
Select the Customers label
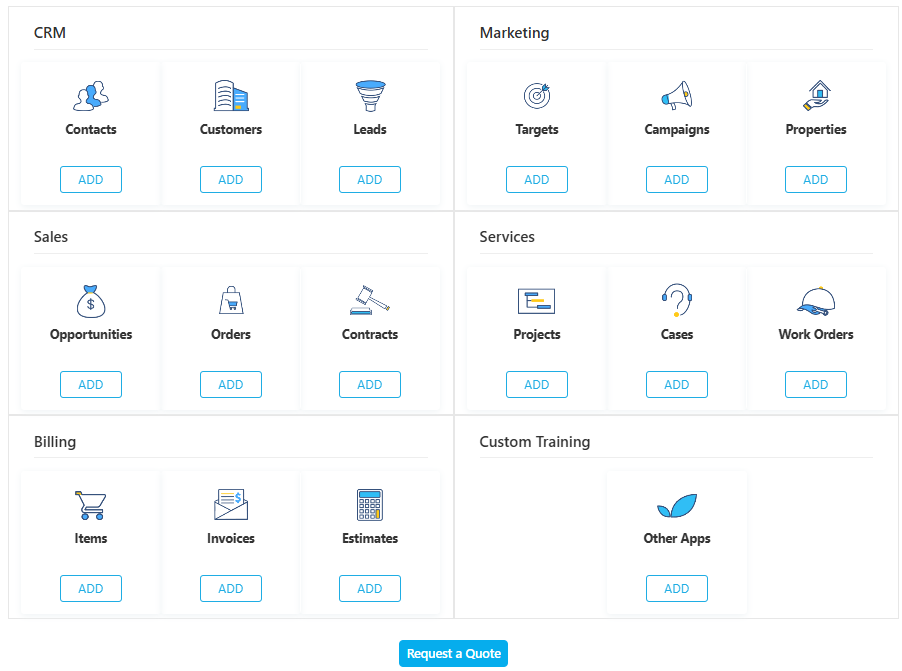[231, 129]
